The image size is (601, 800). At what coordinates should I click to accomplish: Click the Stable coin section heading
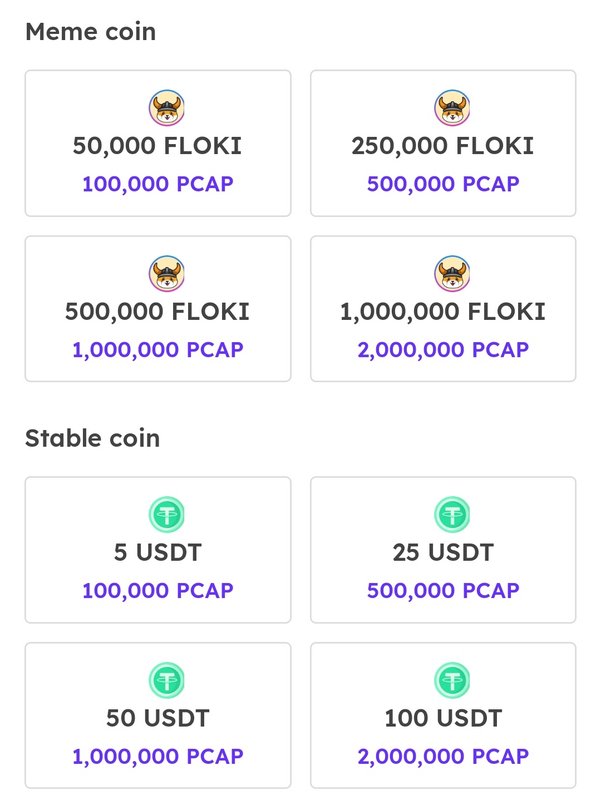pos(93,438)
